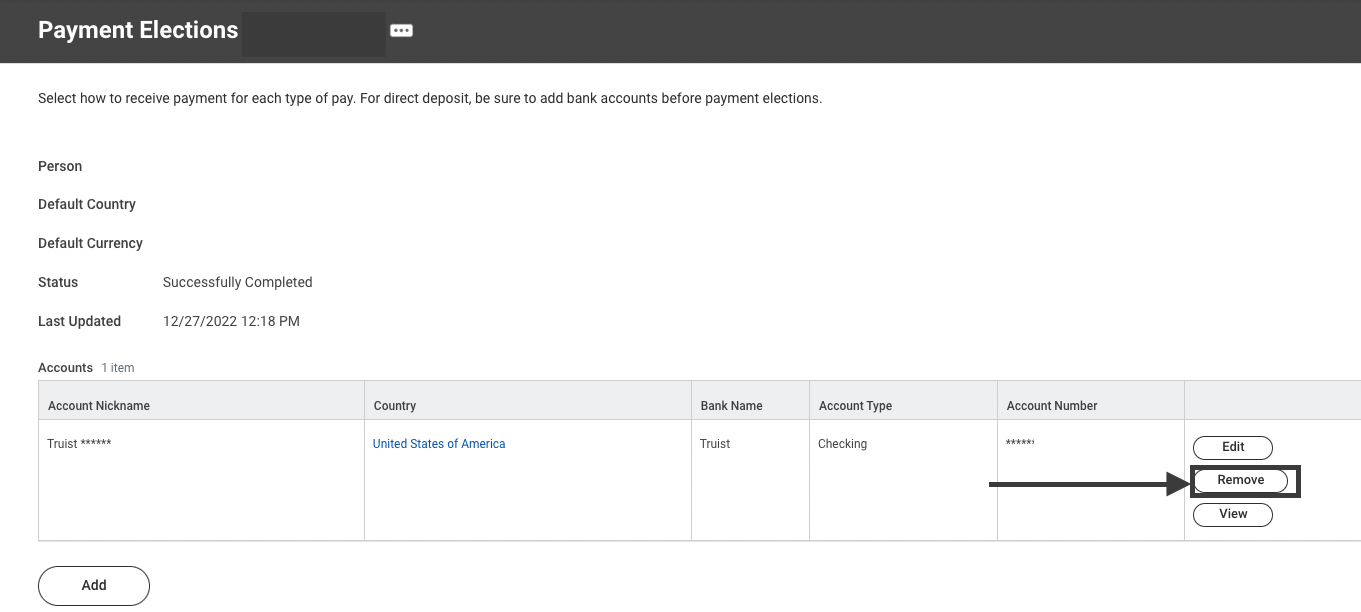Click the masked account number cell
Screen dimensions: 1361x612
(1021, 443)
